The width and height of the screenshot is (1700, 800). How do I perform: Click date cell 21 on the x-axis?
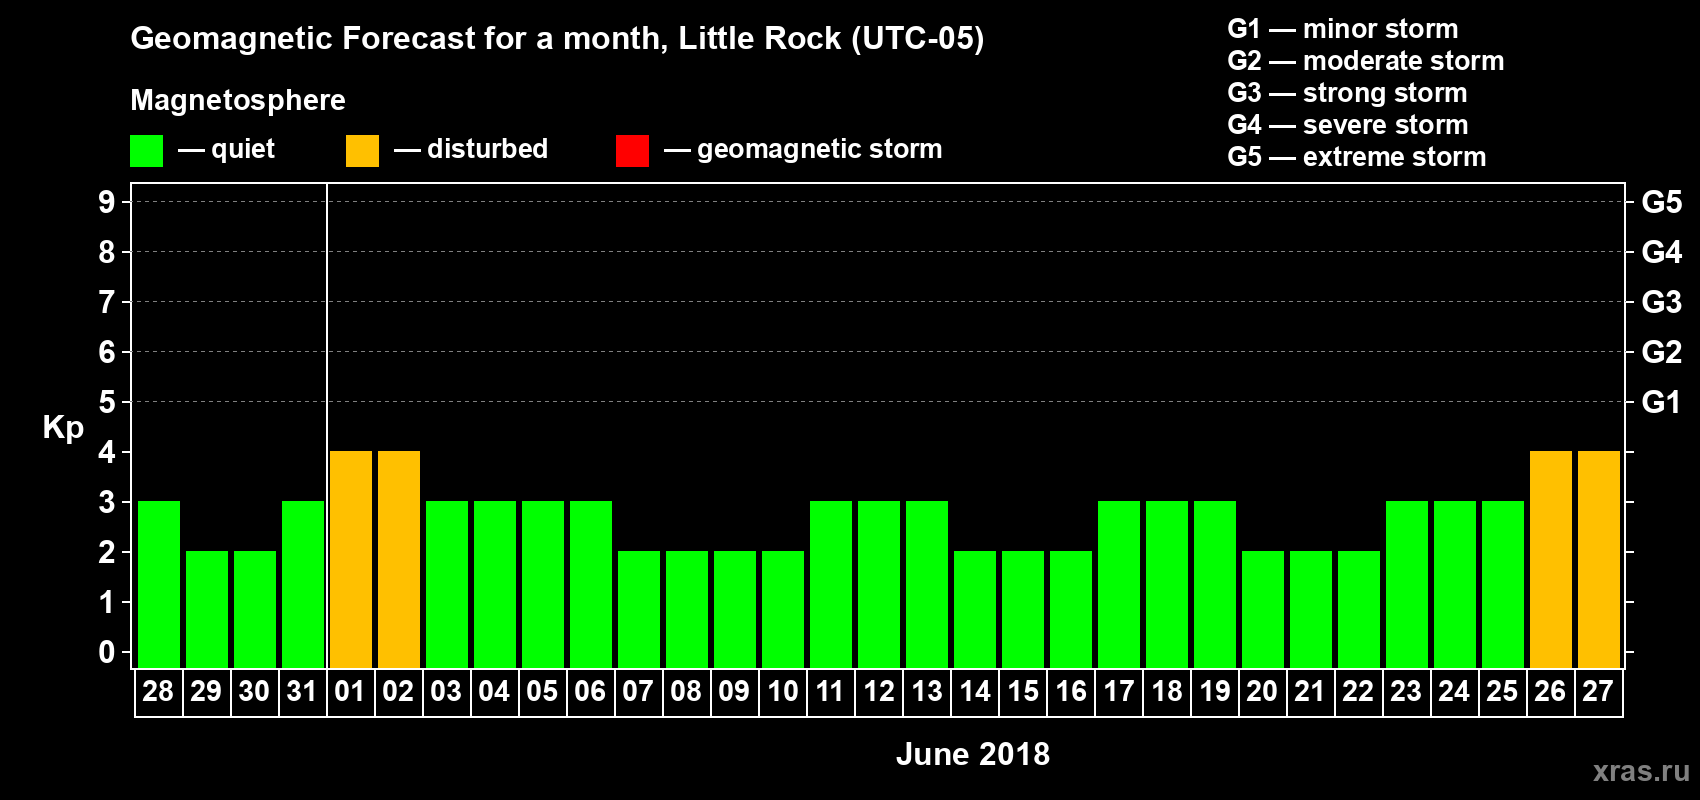point(1311,692)
